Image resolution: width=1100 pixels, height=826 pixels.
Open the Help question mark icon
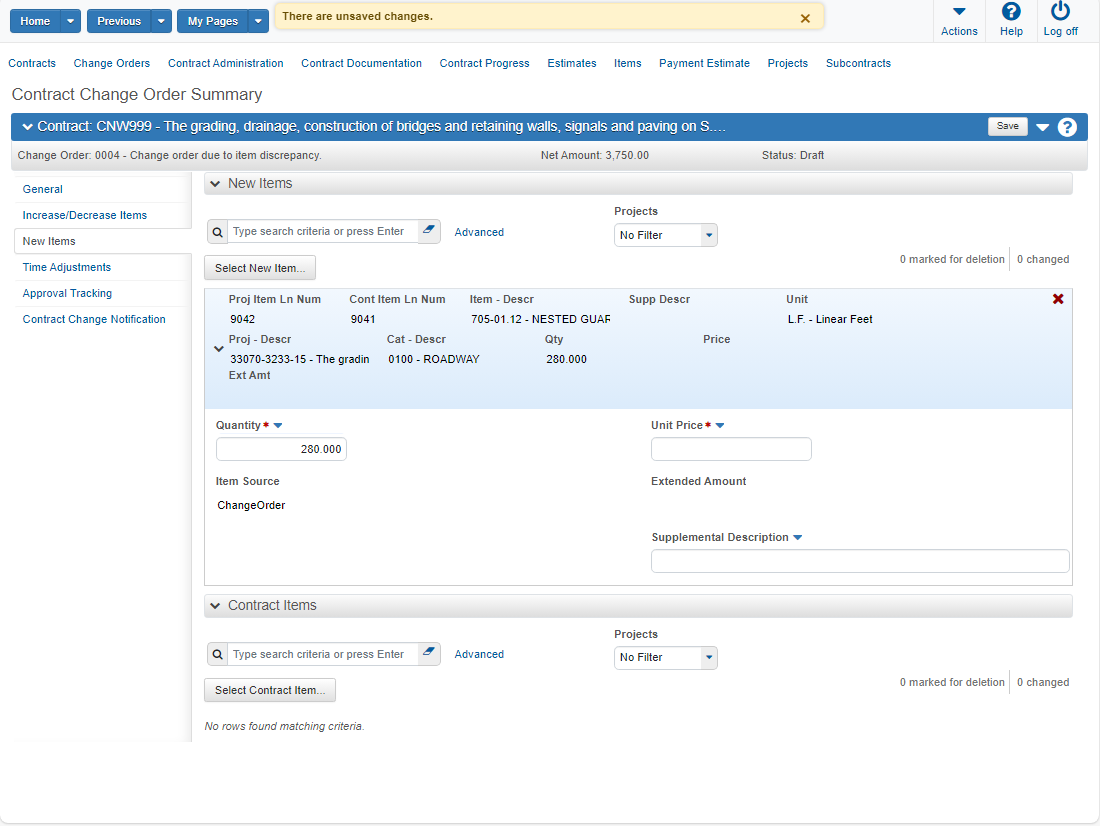point(1011,11)
